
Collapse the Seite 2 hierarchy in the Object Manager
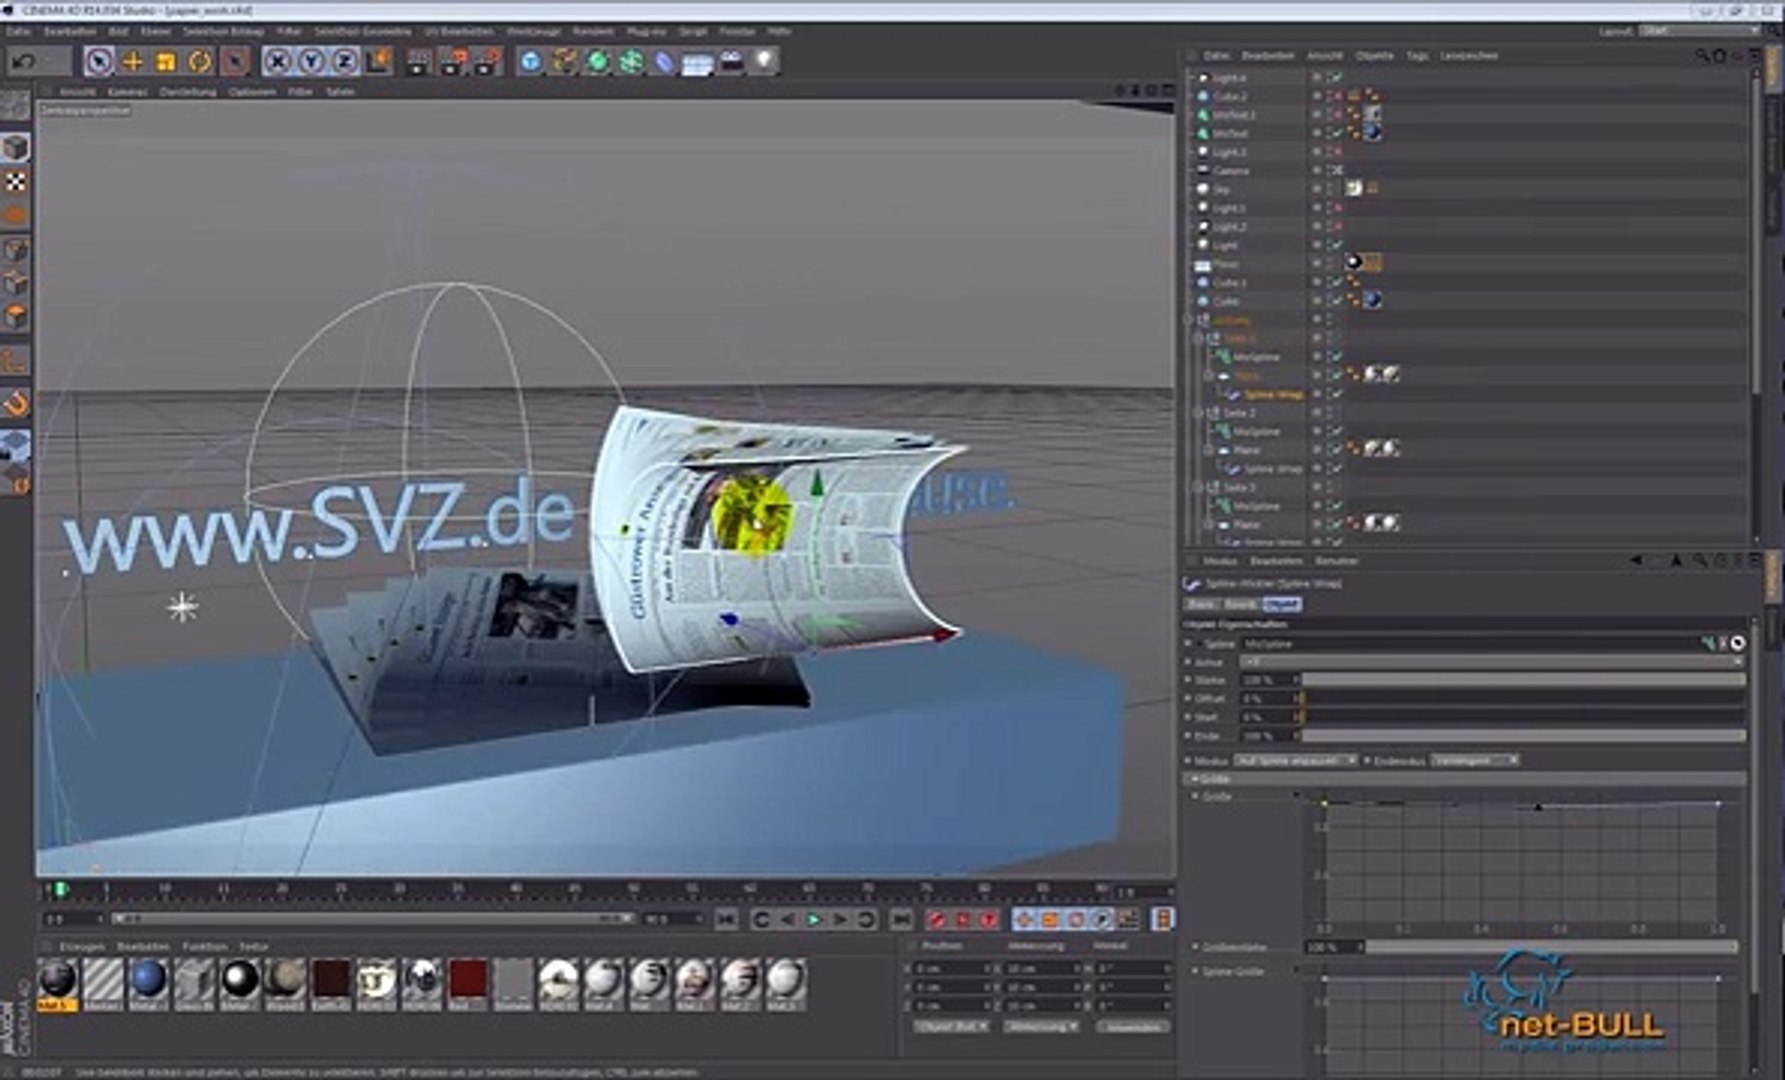click(x=1197, y=411)
